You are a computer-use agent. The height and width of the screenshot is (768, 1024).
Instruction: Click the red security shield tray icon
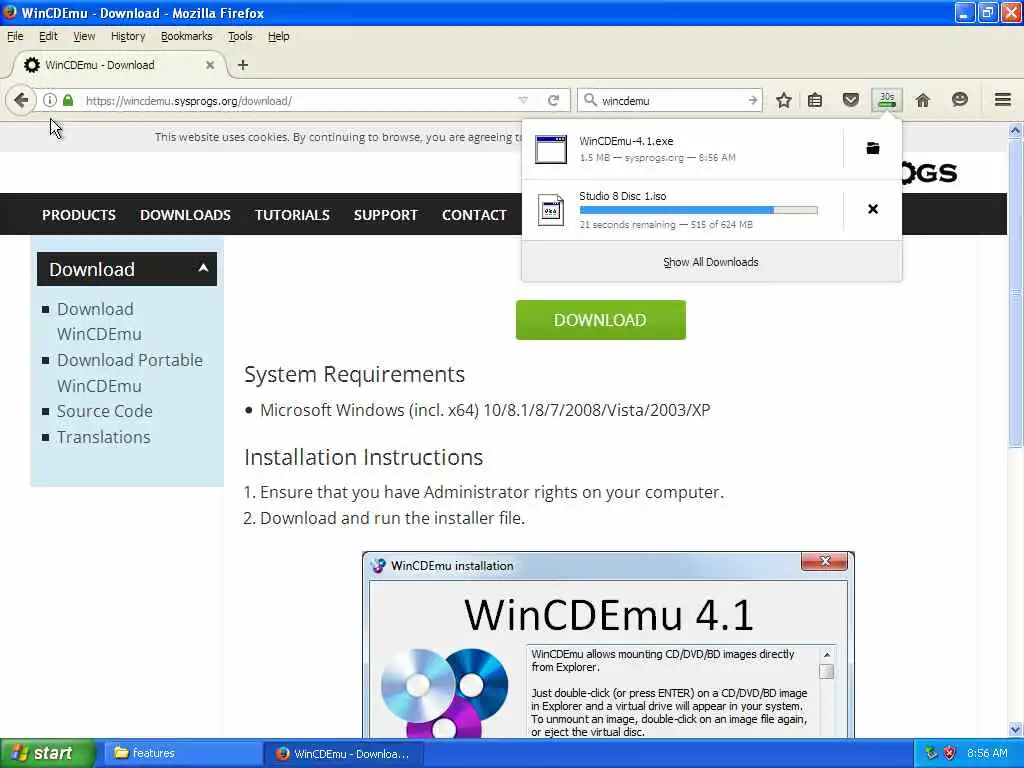pos(950,753)
